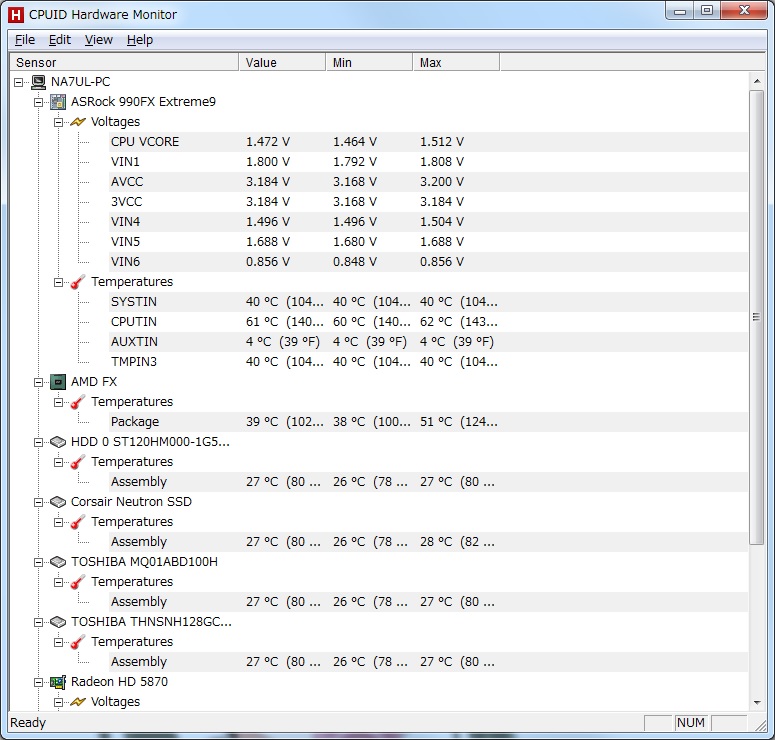Click thermometer icon under TOSHIBA THNSNH128GC
The width and height of the screenshot is (775, 740).
click(78, 642)
